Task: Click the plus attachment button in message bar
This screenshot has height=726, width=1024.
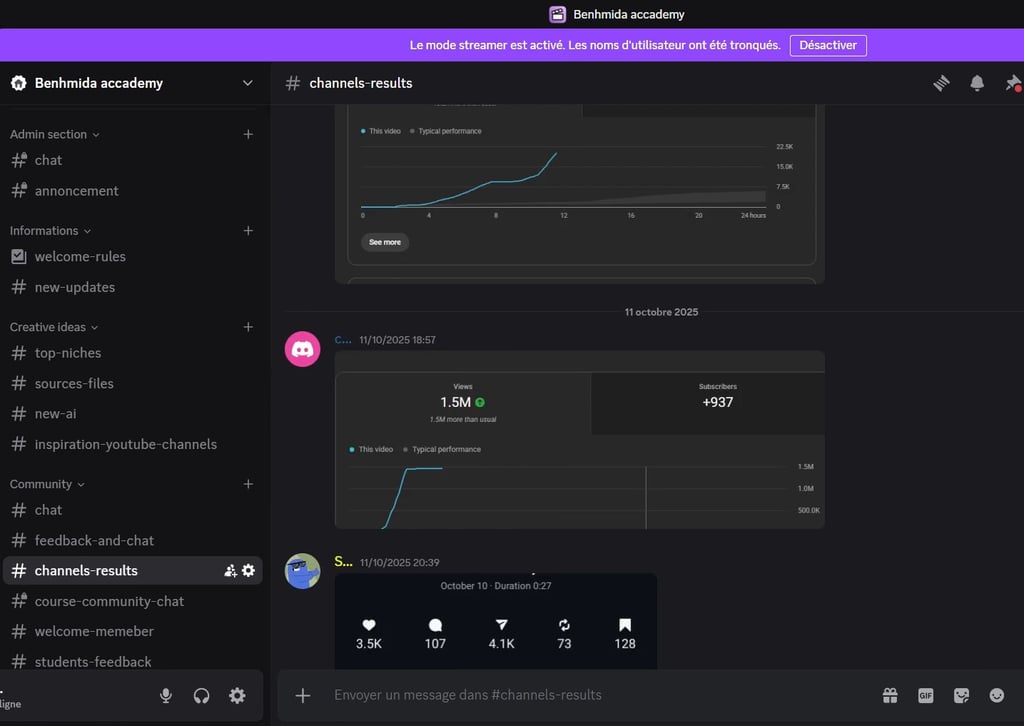Action: point(302,695)
